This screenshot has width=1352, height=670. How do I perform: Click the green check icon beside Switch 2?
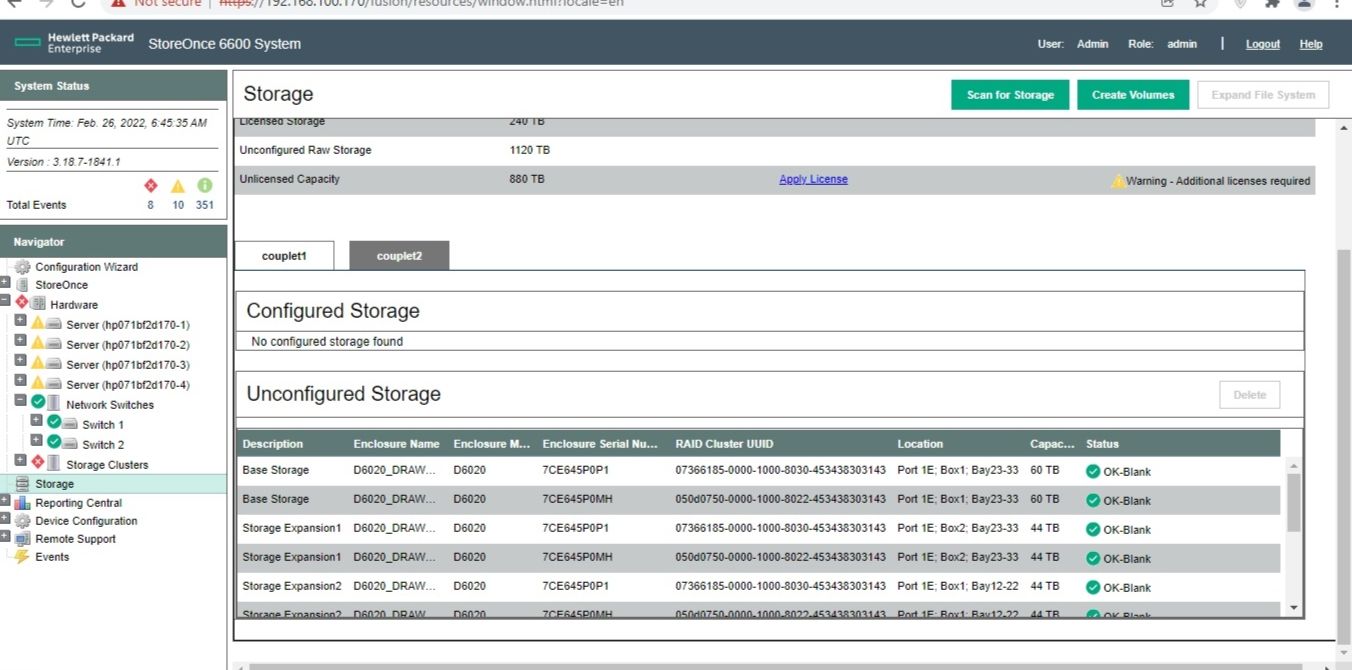(54, 442)
